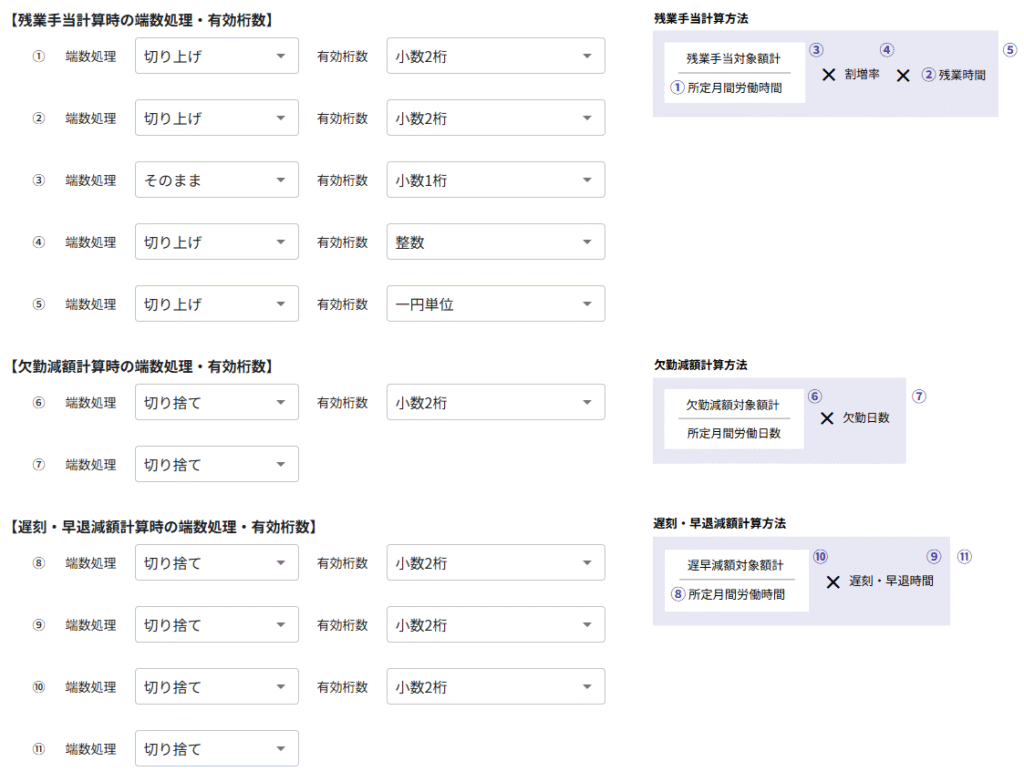Open the row ⑪ 端数処理 dropdown

tap(216, 748)
